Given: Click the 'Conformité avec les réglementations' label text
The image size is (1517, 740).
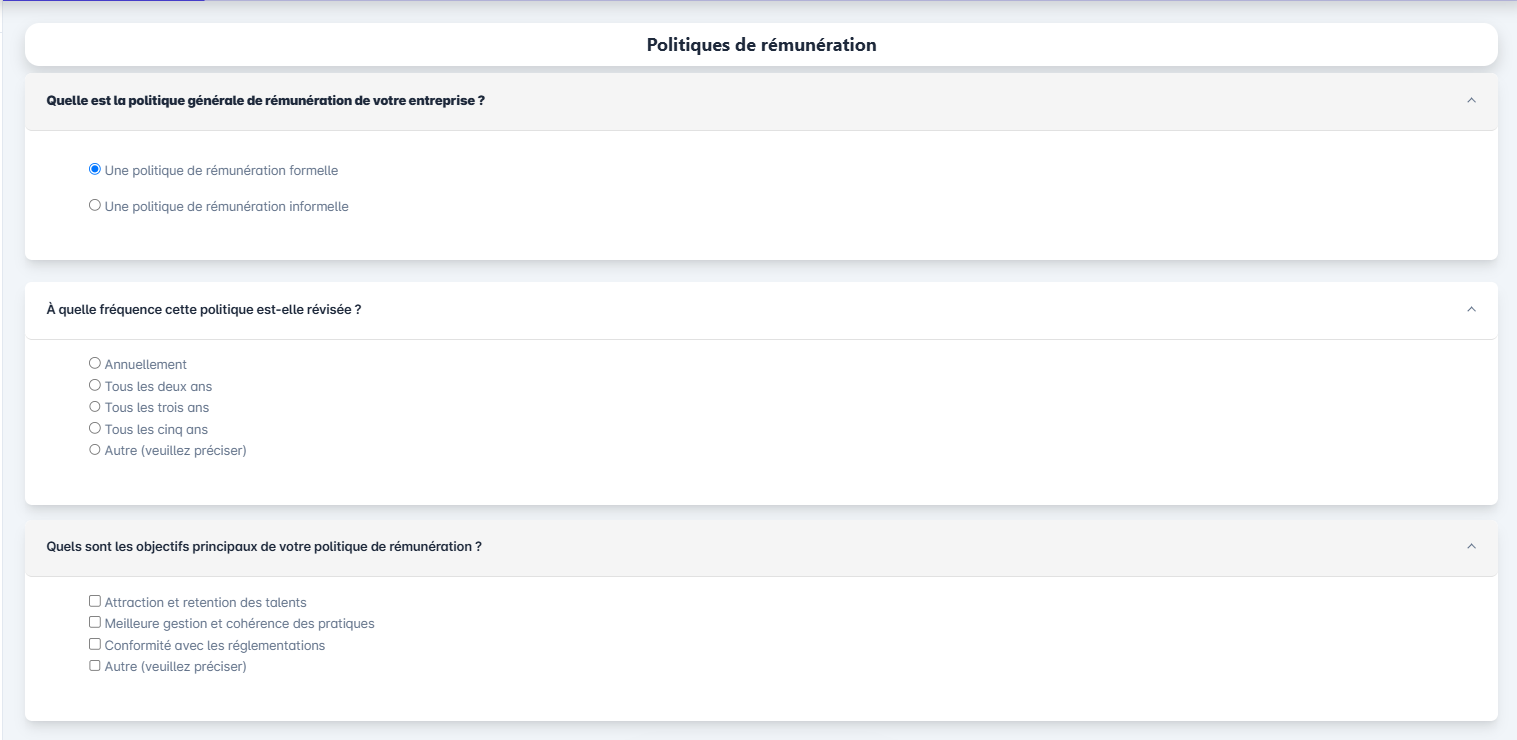Looking at the screenshot, I should [214, 645].
